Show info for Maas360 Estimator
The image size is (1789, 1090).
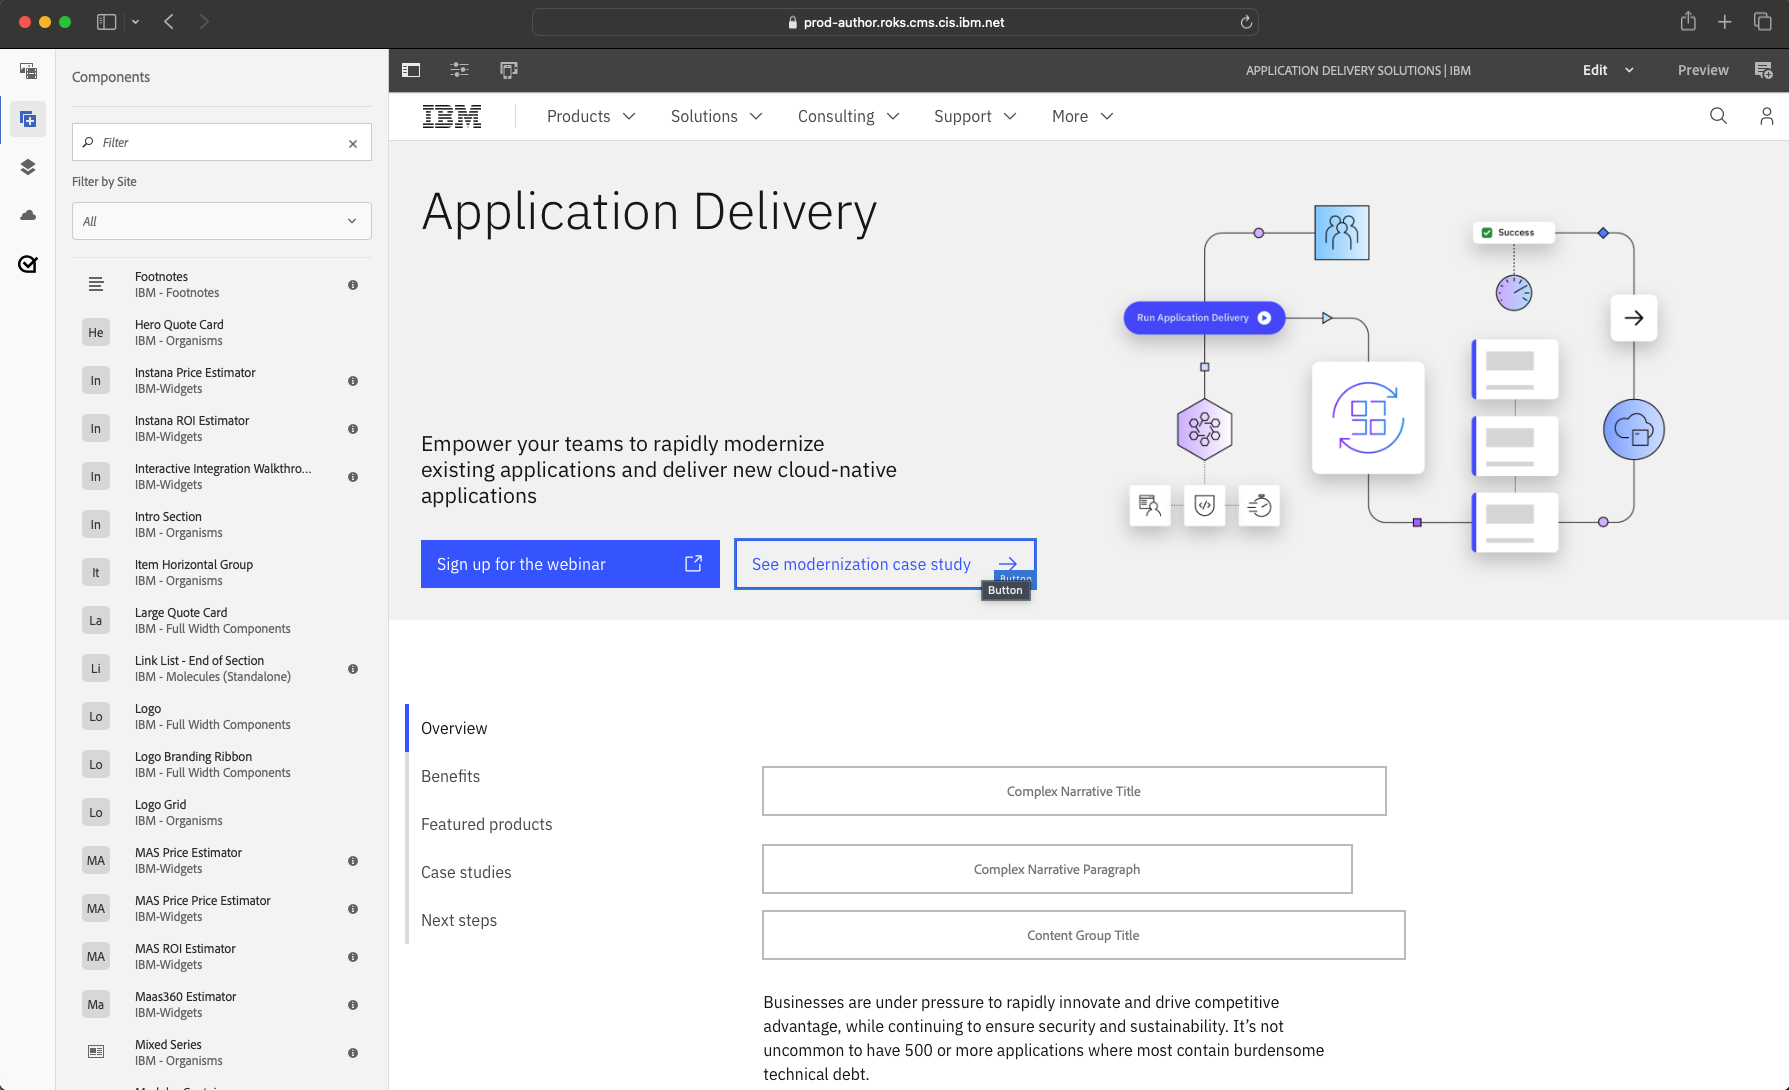(x=353, y=1005)
